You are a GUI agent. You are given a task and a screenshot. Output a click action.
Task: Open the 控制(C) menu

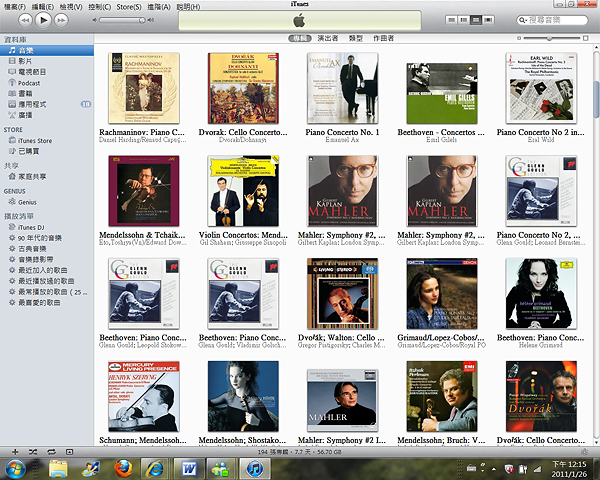99,7
